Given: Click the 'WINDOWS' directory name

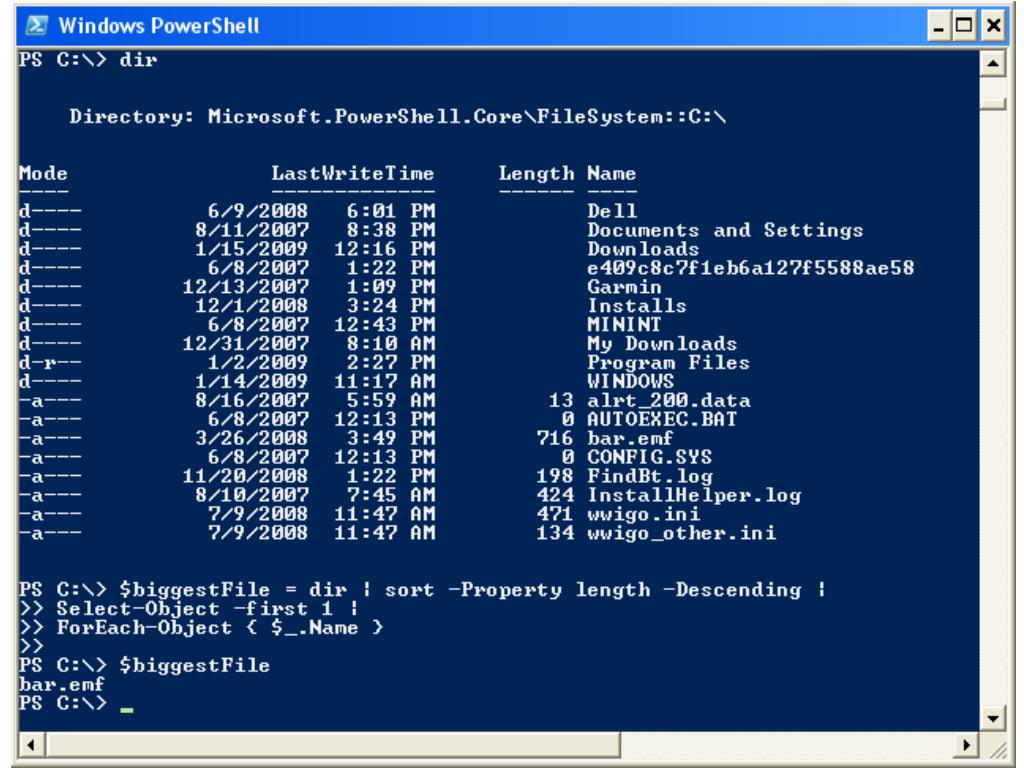Looking at the screenshot, I should (x=630, y=381).
